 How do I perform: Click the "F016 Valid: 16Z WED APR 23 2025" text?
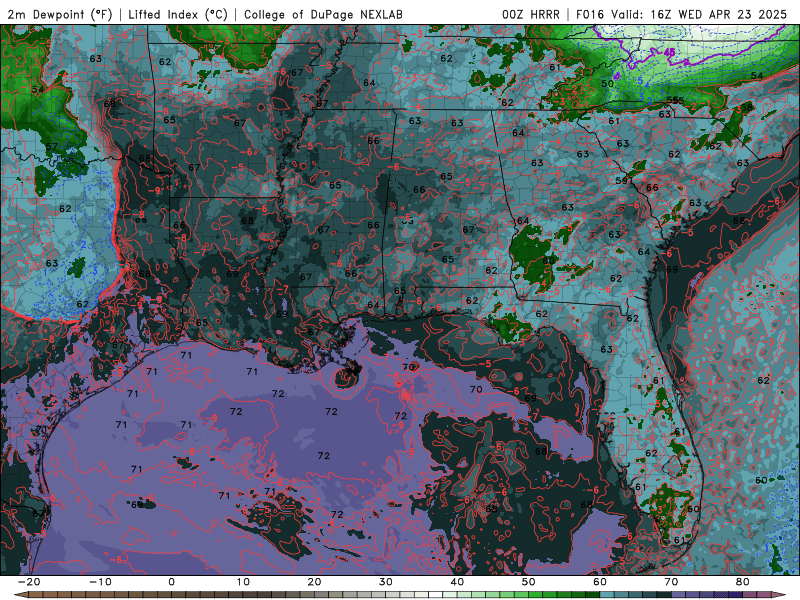pos(681,14)
